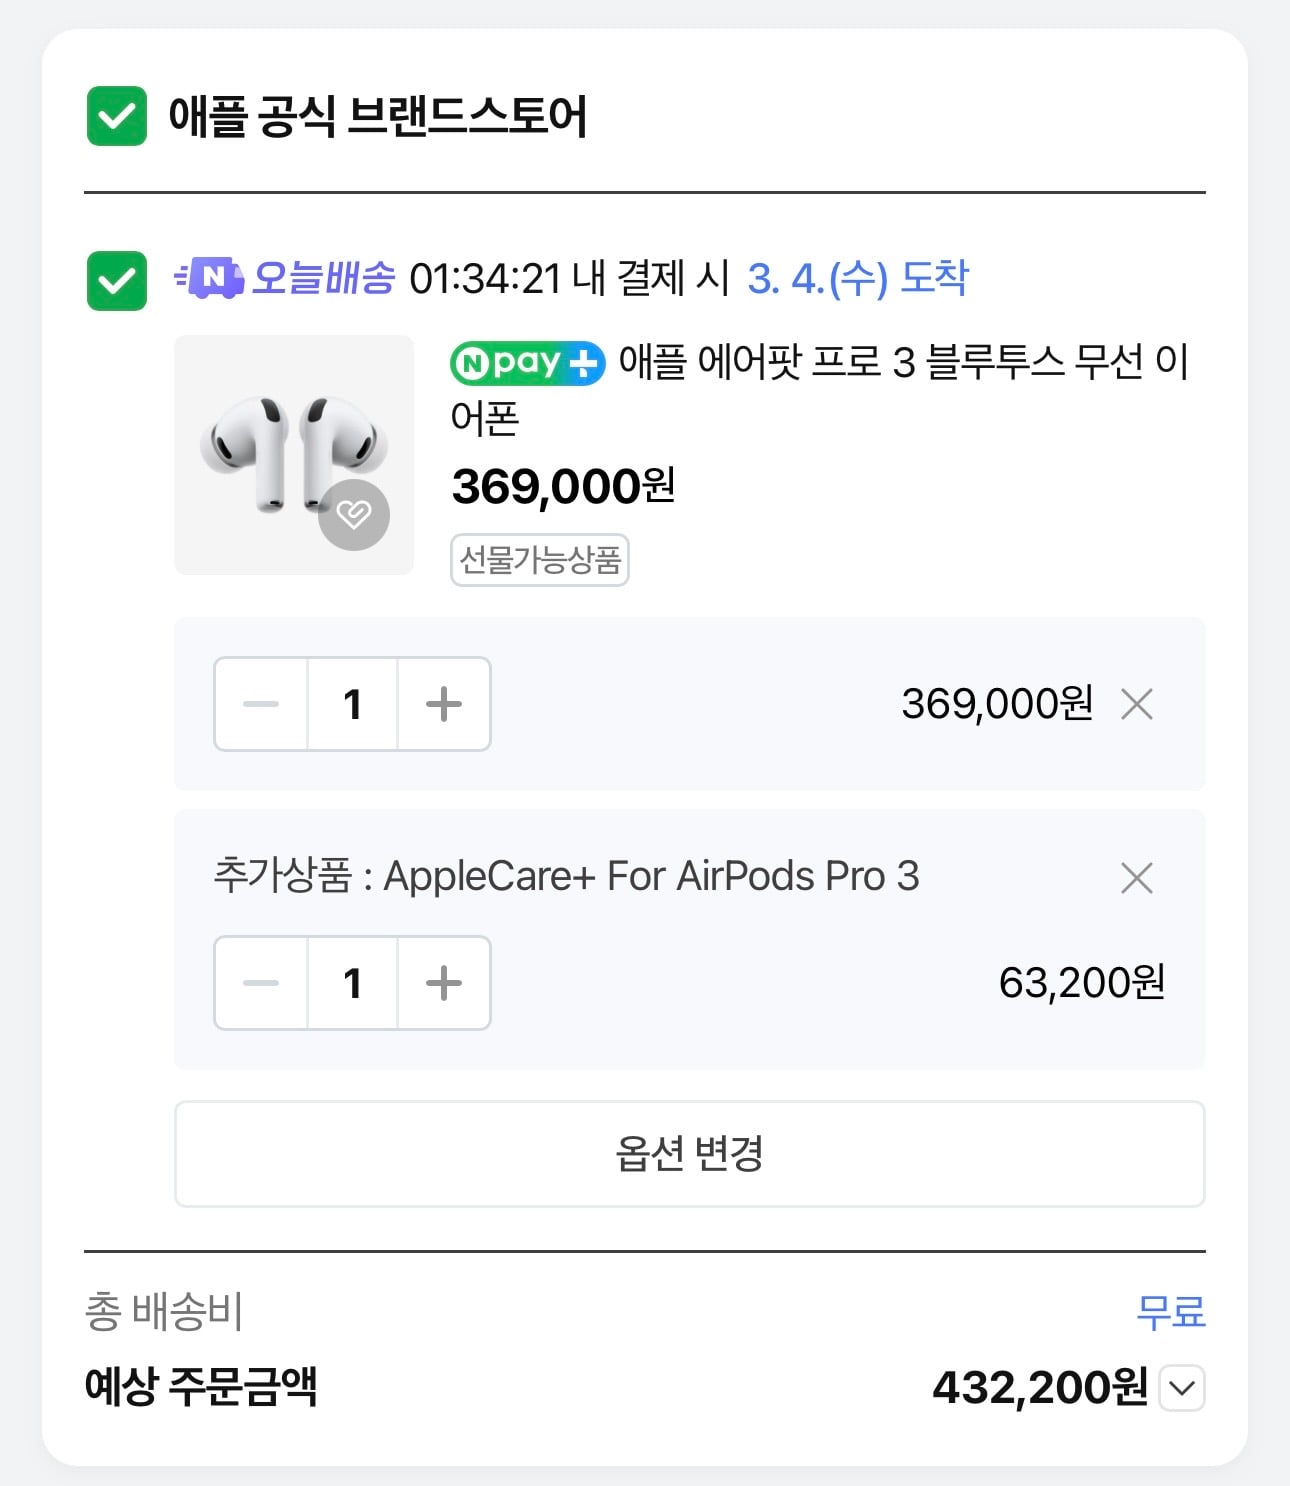
Task: Open the 애플 공식 브랜드스토어 store name
Action: pos(378,116)
